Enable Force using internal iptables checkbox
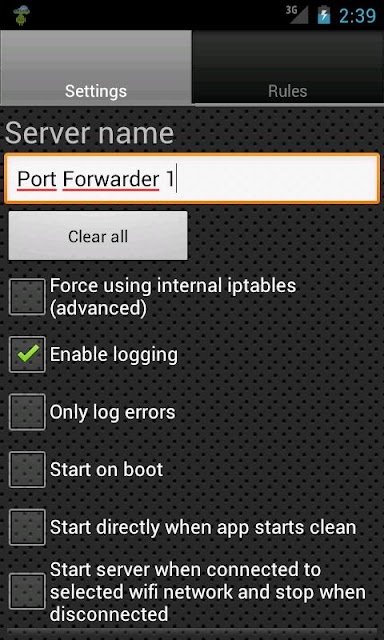This screenshot has height=640, width=384. pos(27,297)
